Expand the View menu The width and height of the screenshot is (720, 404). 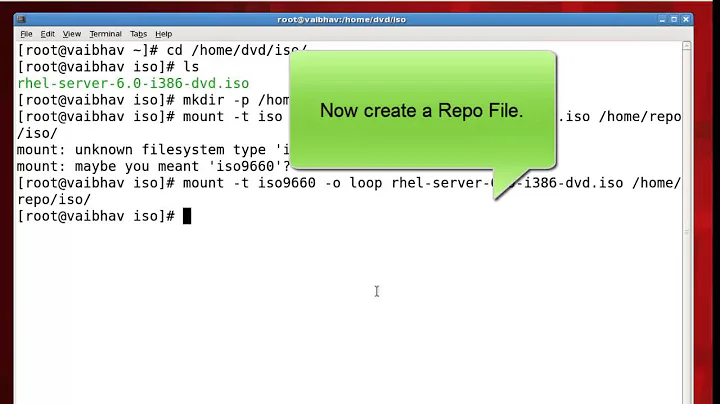coord(73,34)
